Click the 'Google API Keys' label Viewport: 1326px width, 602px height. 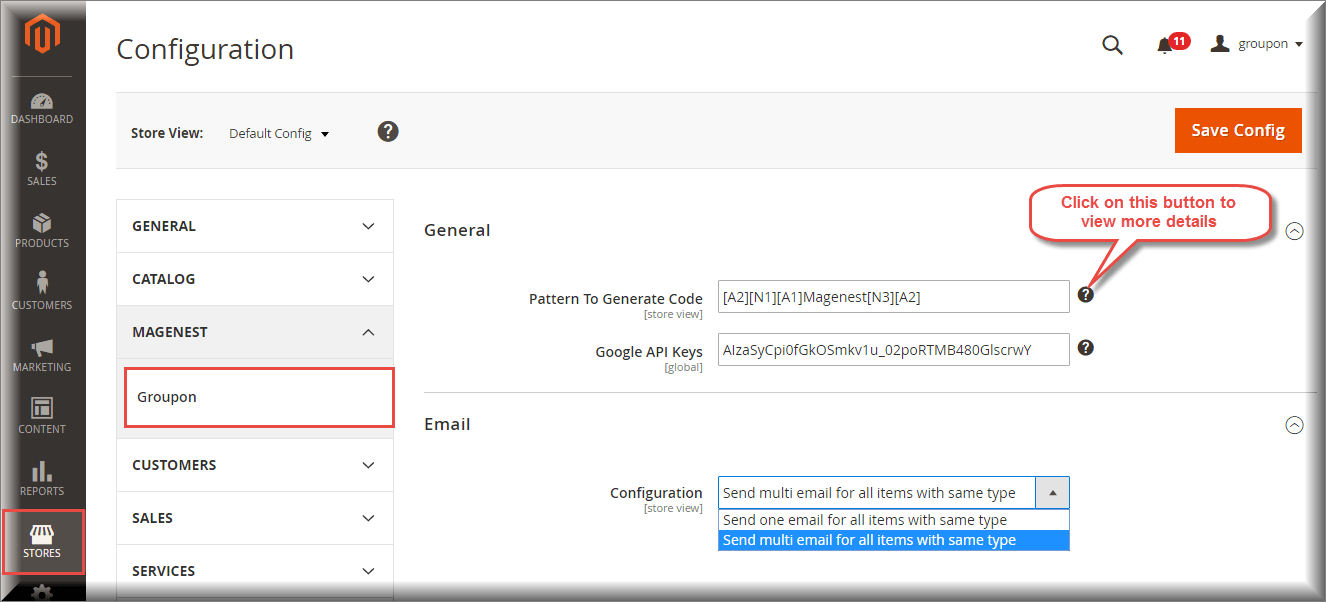pos(649,352)
